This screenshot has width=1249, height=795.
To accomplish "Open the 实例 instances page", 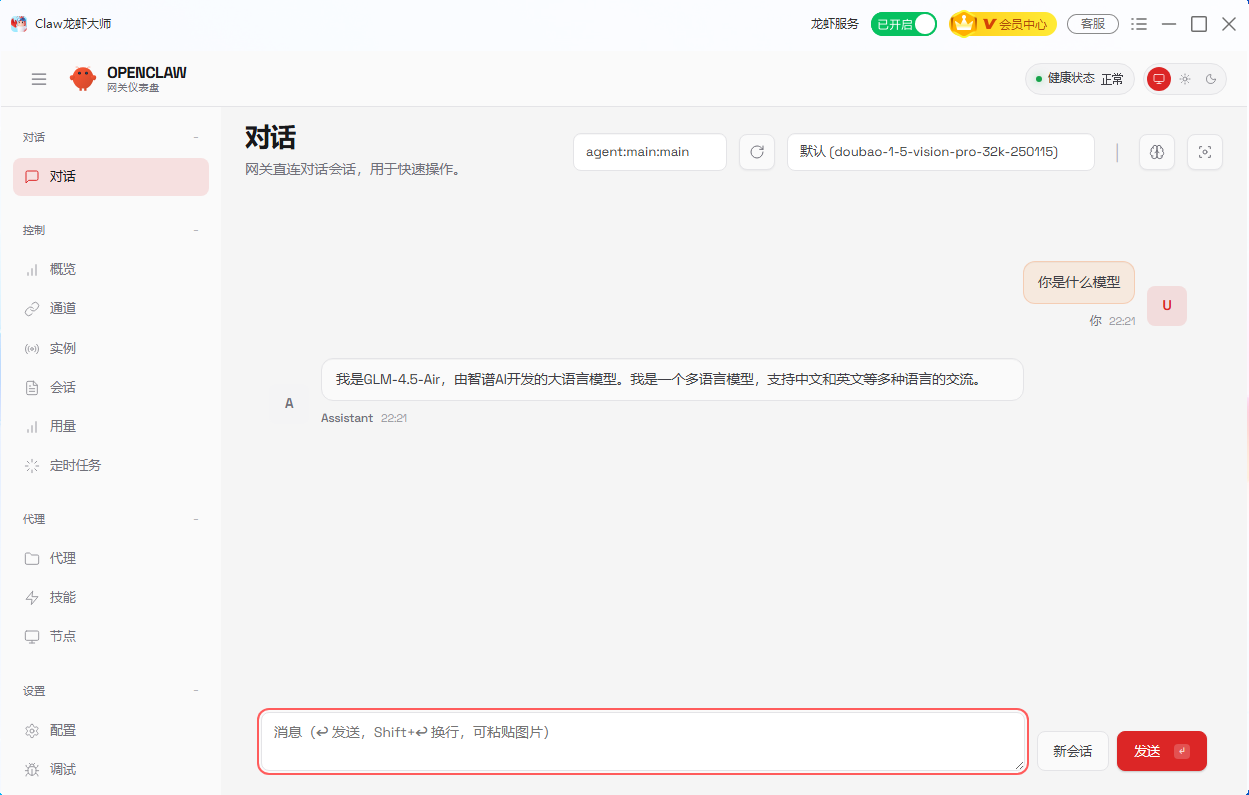I will 62,347.
